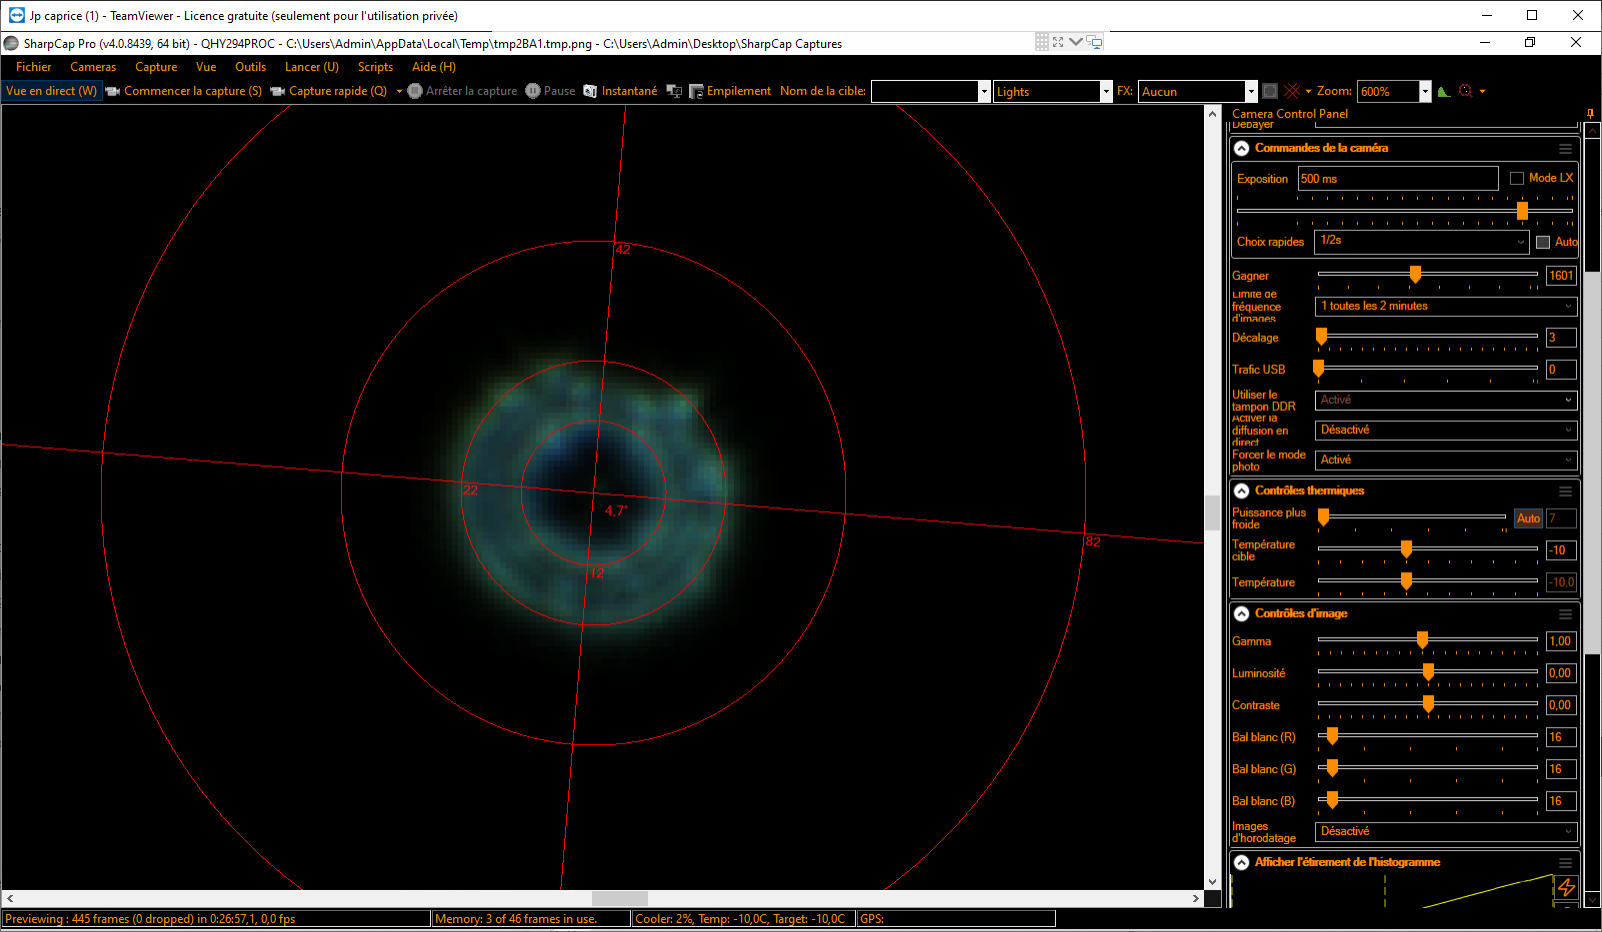Viewport: 1602px width, 932px height.
Task: Click the Arrêter la capture stop icon
Action: coord(415,91)
